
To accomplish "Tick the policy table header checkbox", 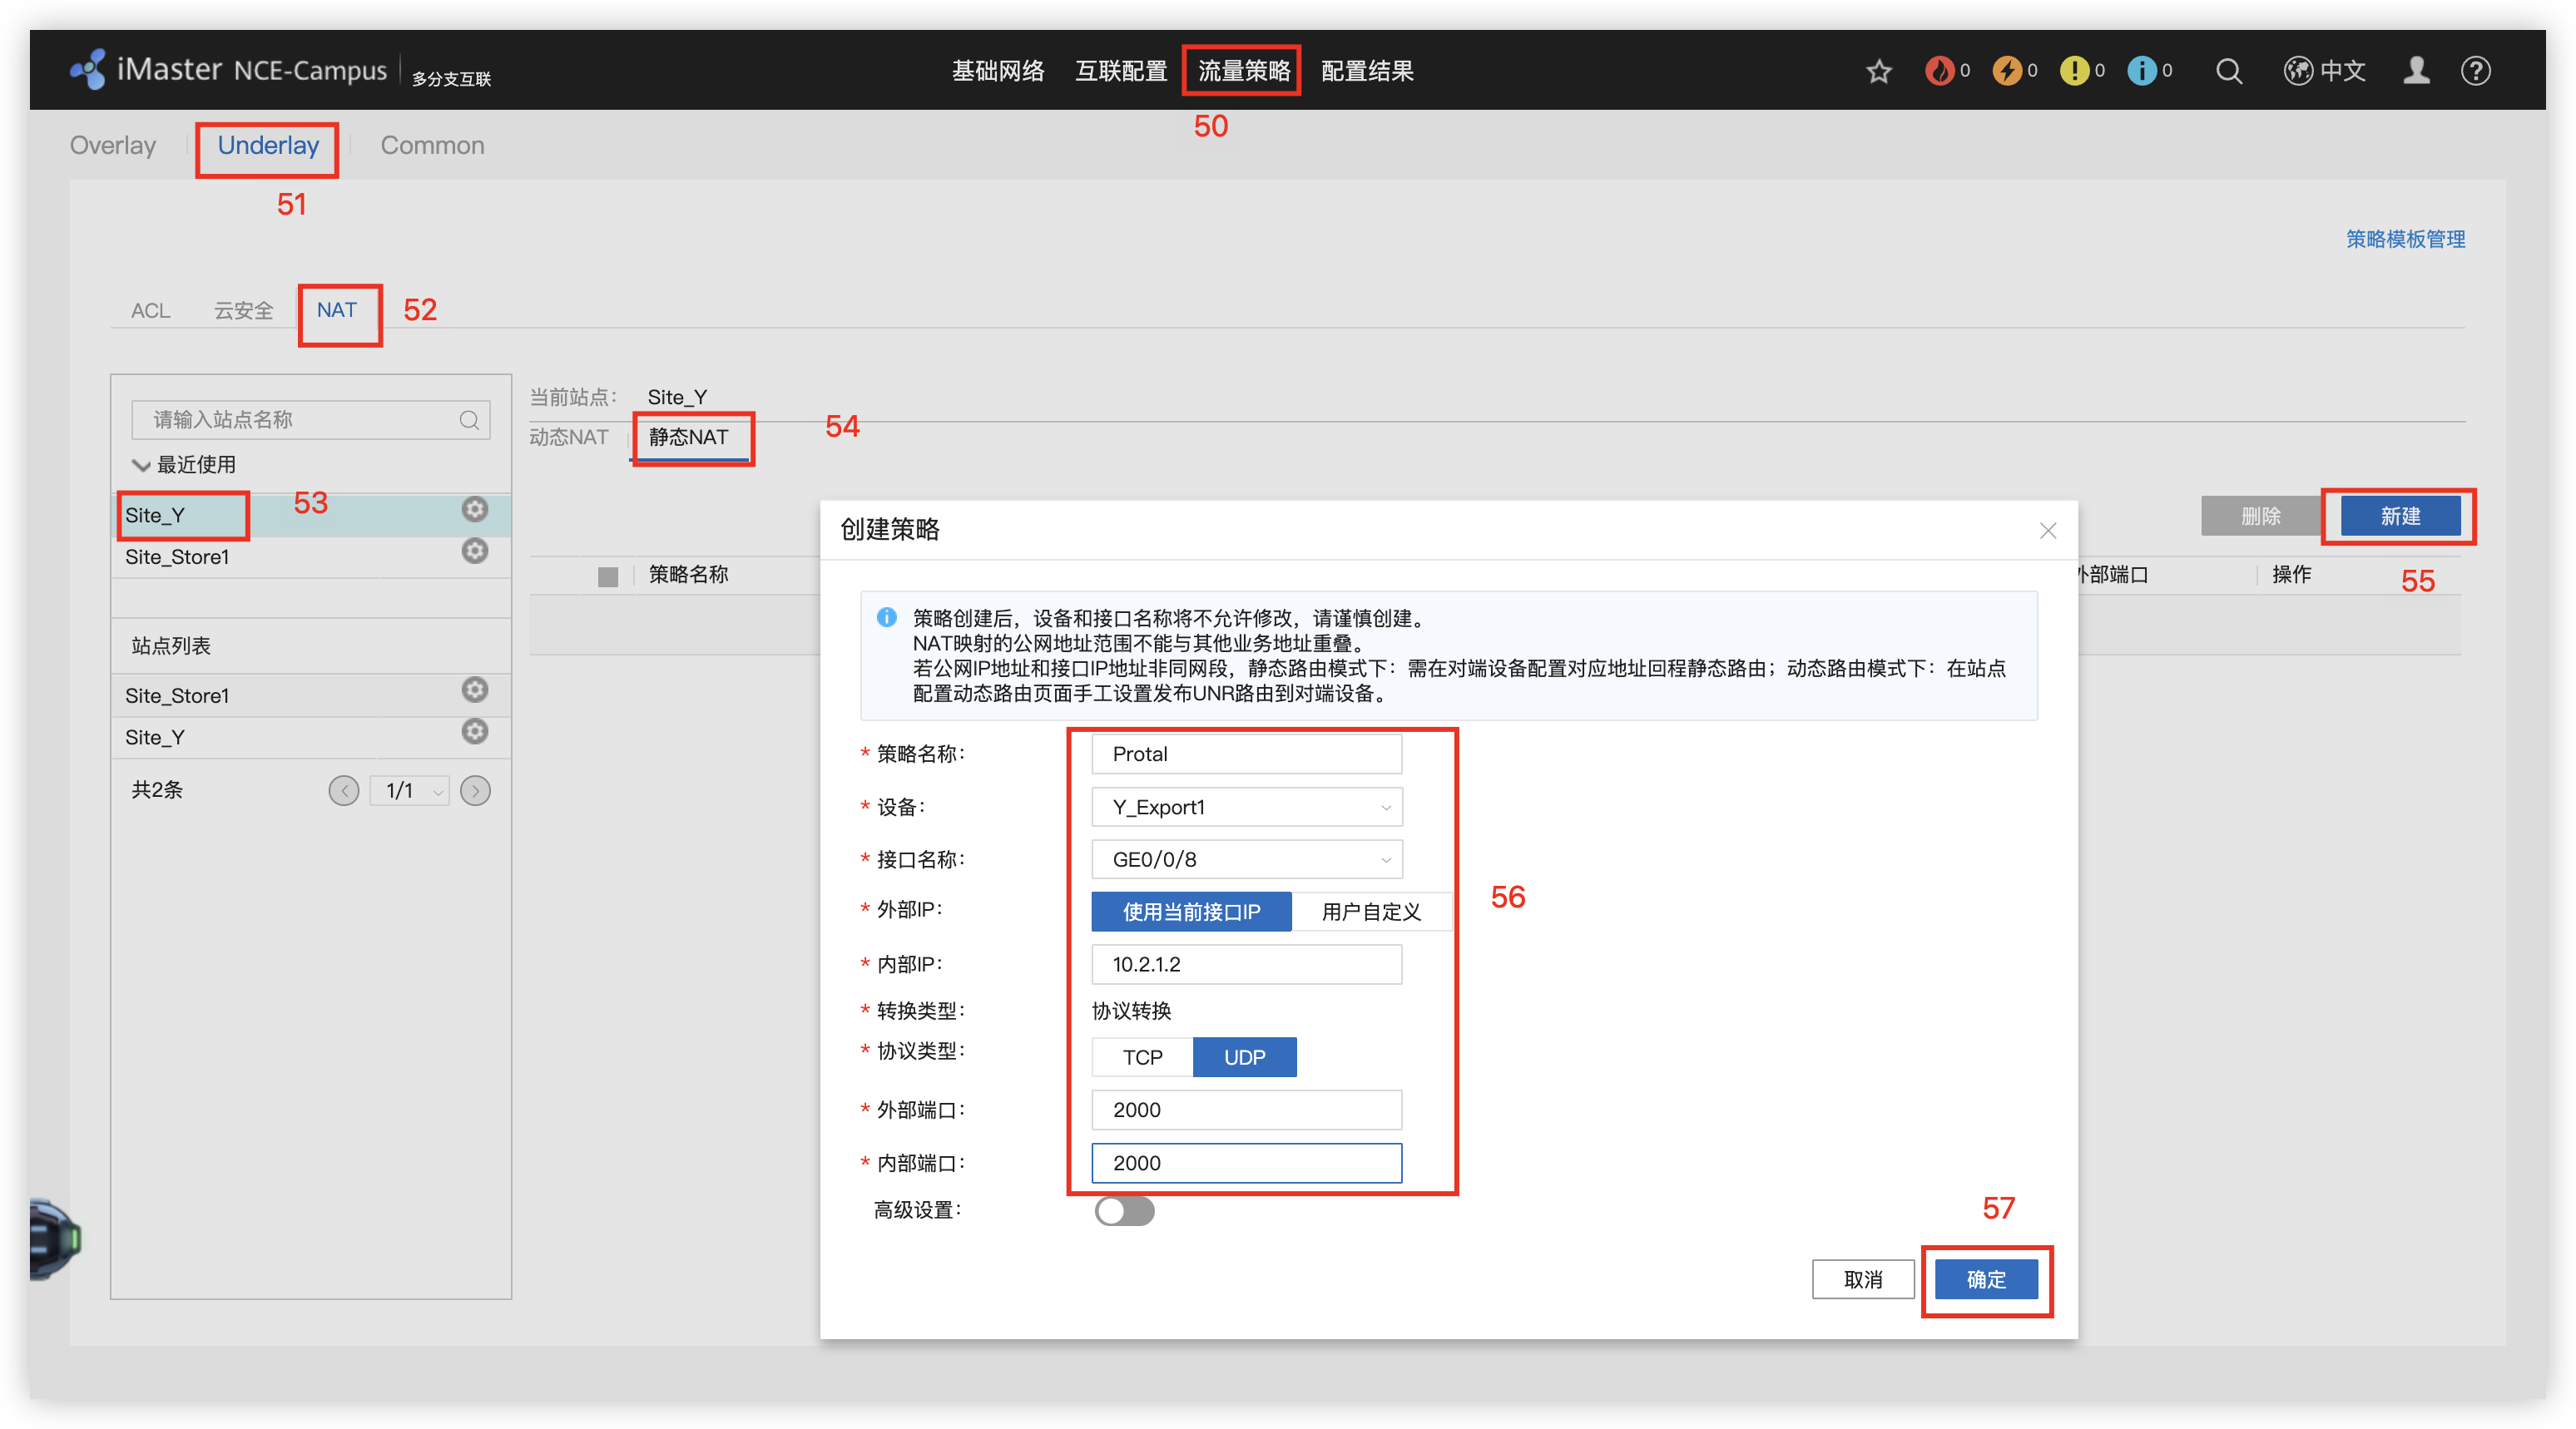I will [607, 576].
